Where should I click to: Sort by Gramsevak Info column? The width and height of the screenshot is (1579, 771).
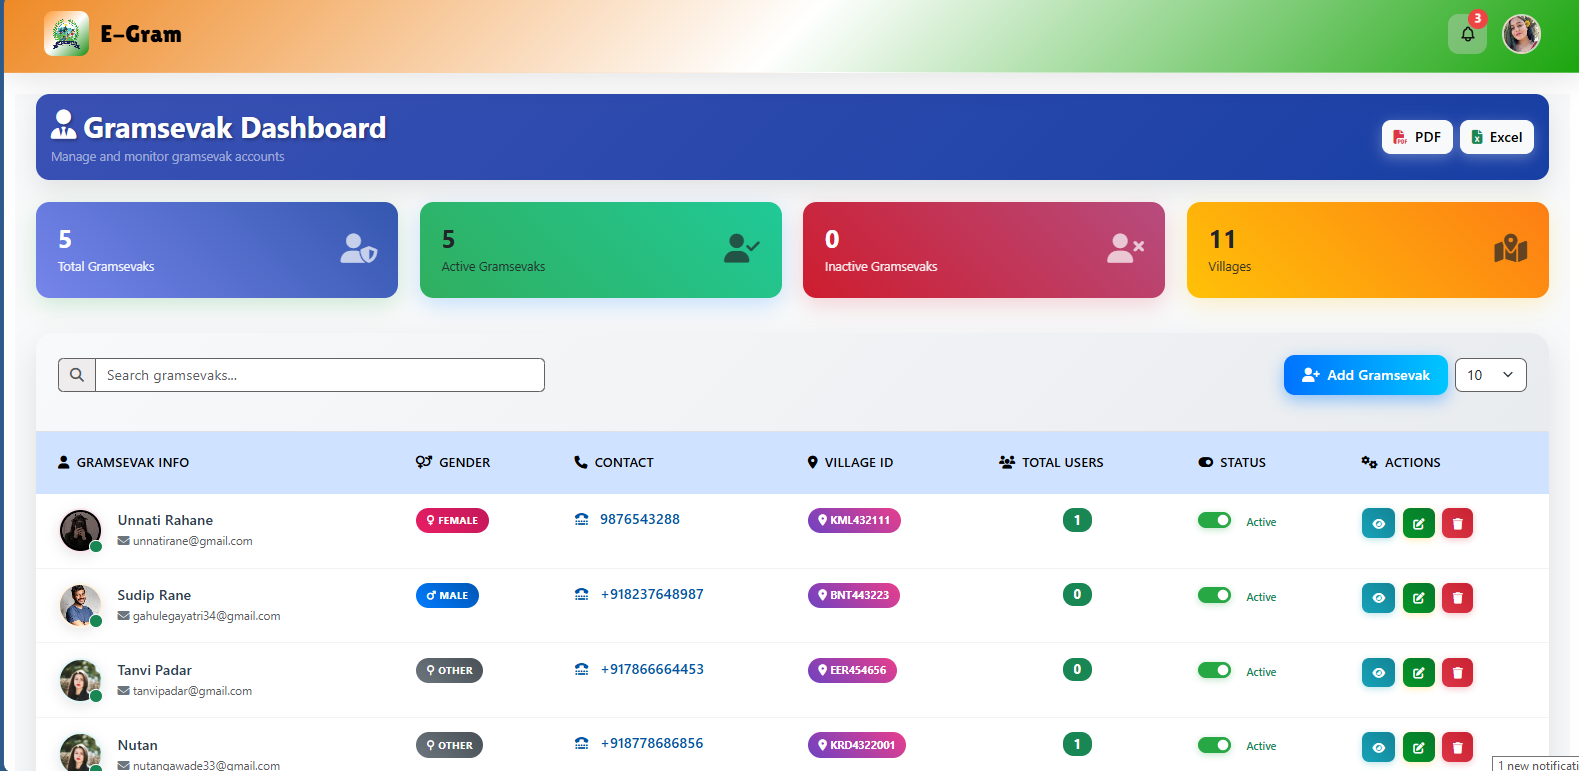(123, 462)
